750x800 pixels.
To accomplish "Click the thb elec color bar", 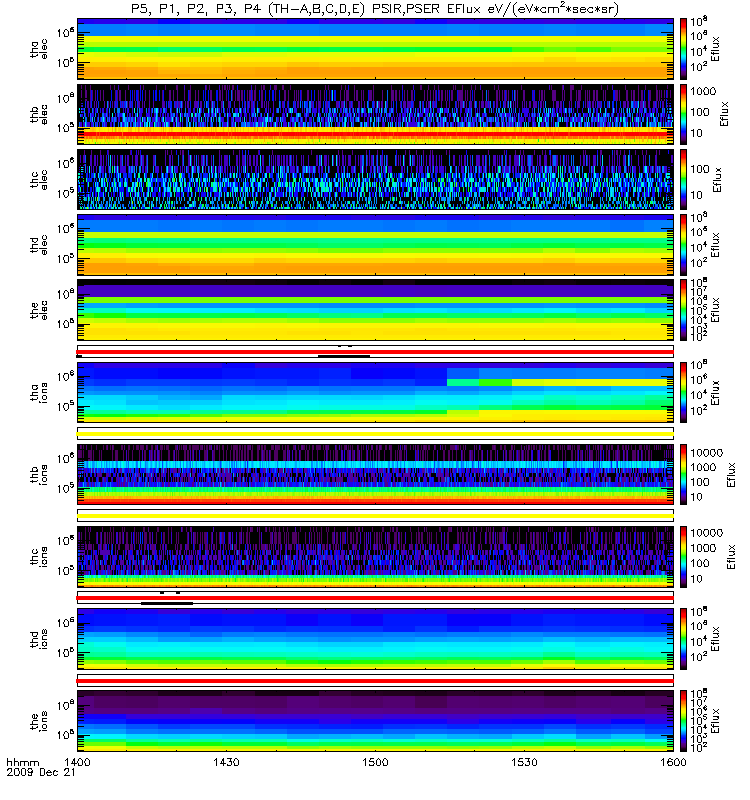I will [683, 114].
